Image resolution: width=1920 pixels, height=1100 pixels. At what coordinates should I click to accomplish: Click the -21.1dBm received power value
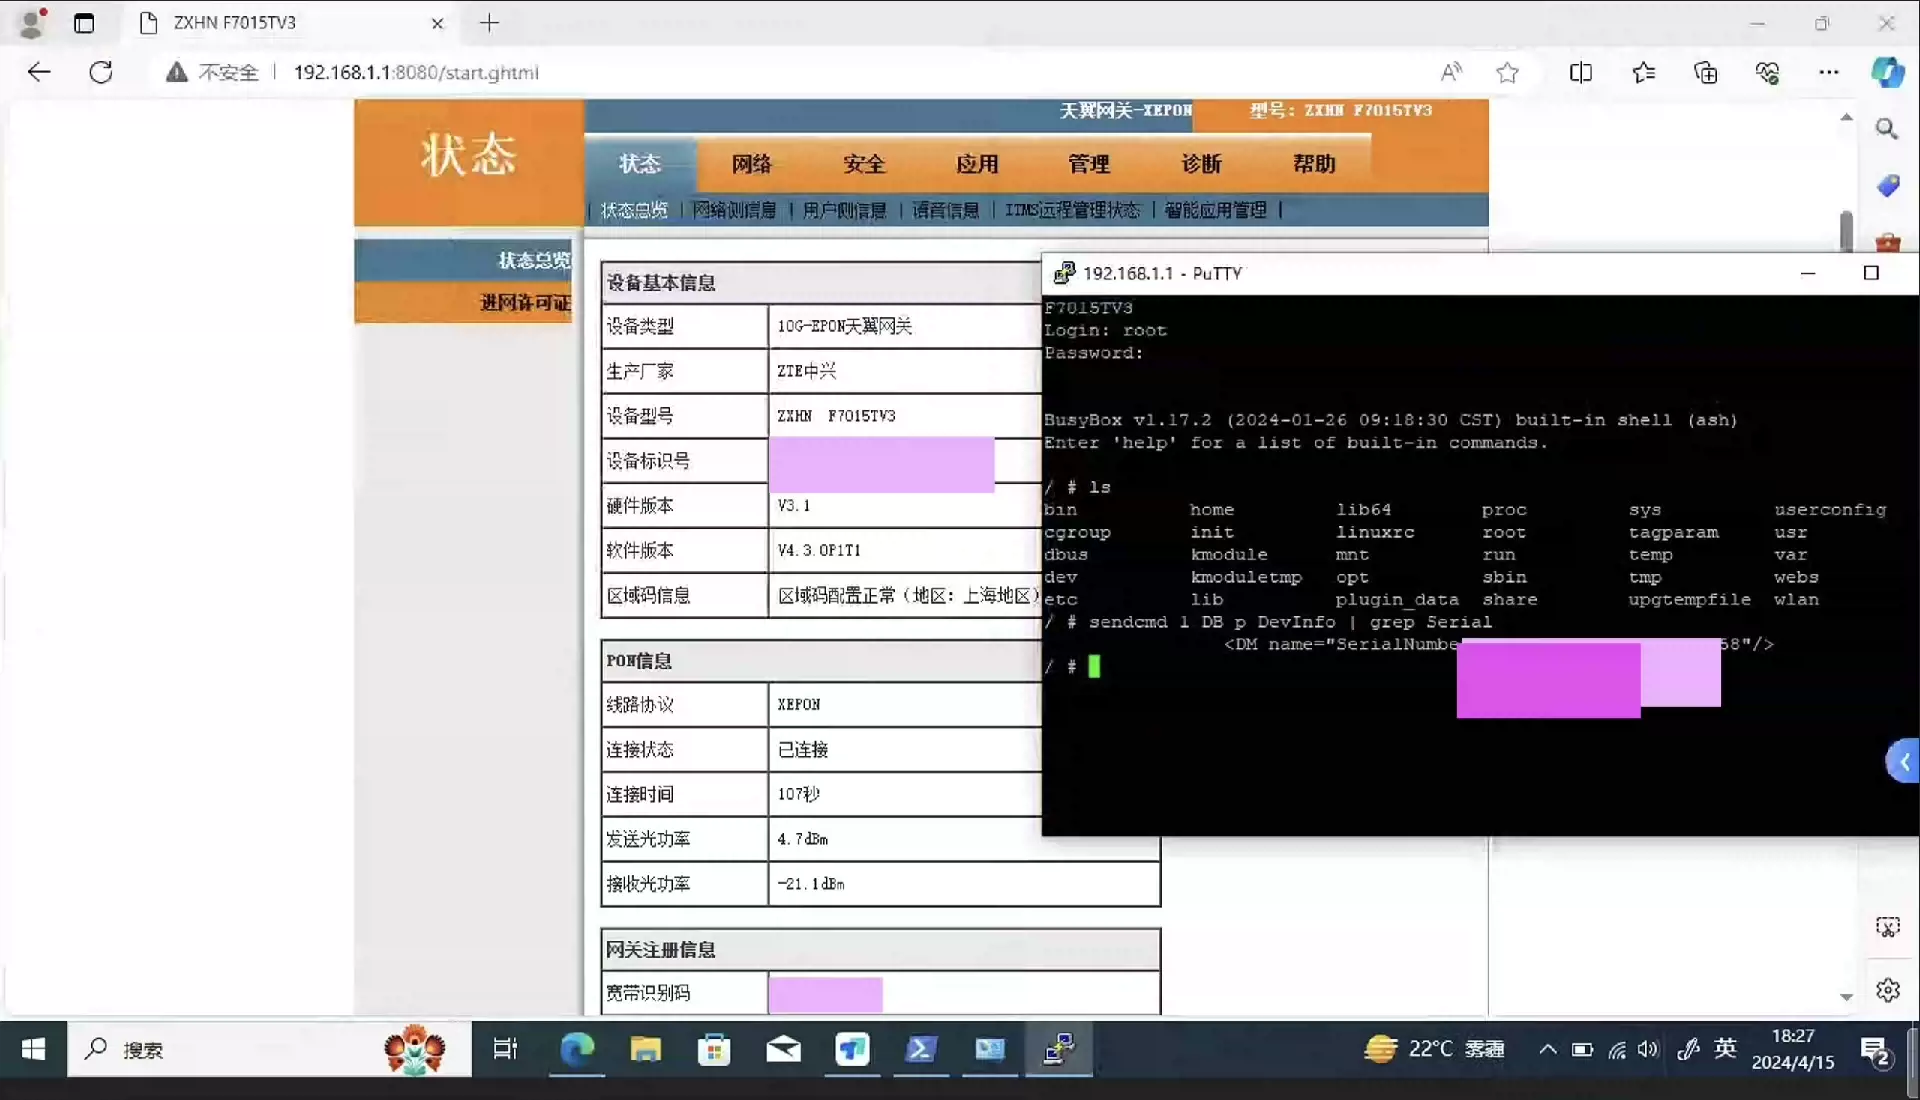point(811,884)
